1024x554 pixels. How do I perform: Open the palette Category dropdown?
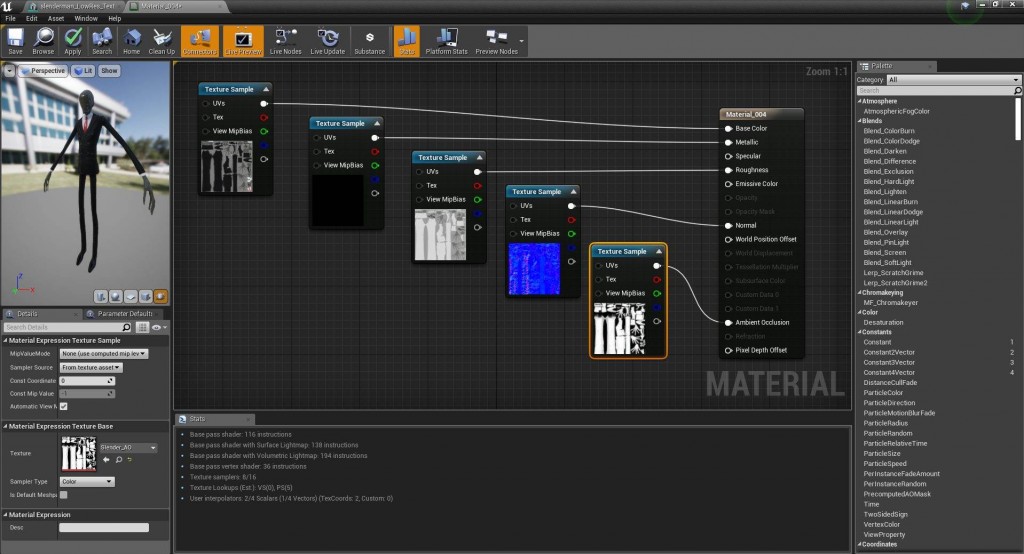coord(953,80)
